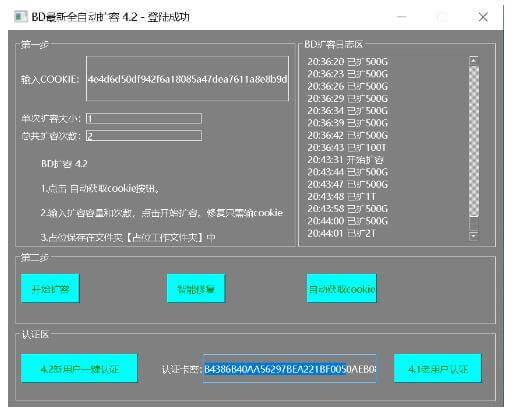Select log entry 20:43:47 已扩500G
514x410 pixels.
(x=347, y=184)
